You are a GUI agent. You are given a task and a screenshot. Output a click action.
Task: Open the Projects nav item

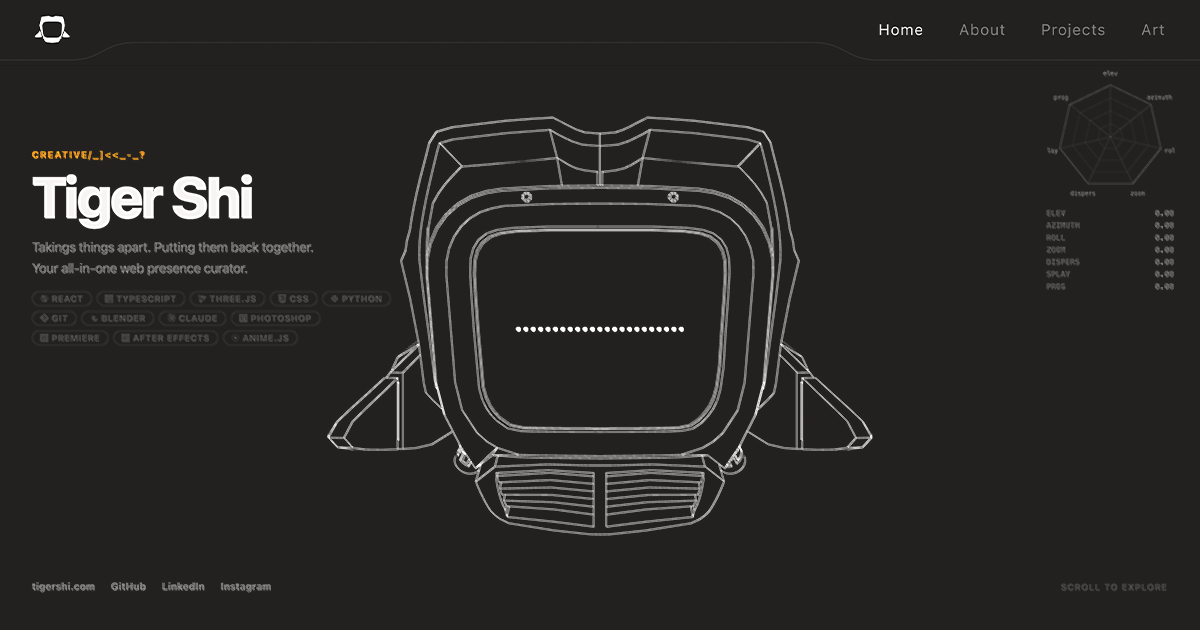click(x=1073, y=30)
